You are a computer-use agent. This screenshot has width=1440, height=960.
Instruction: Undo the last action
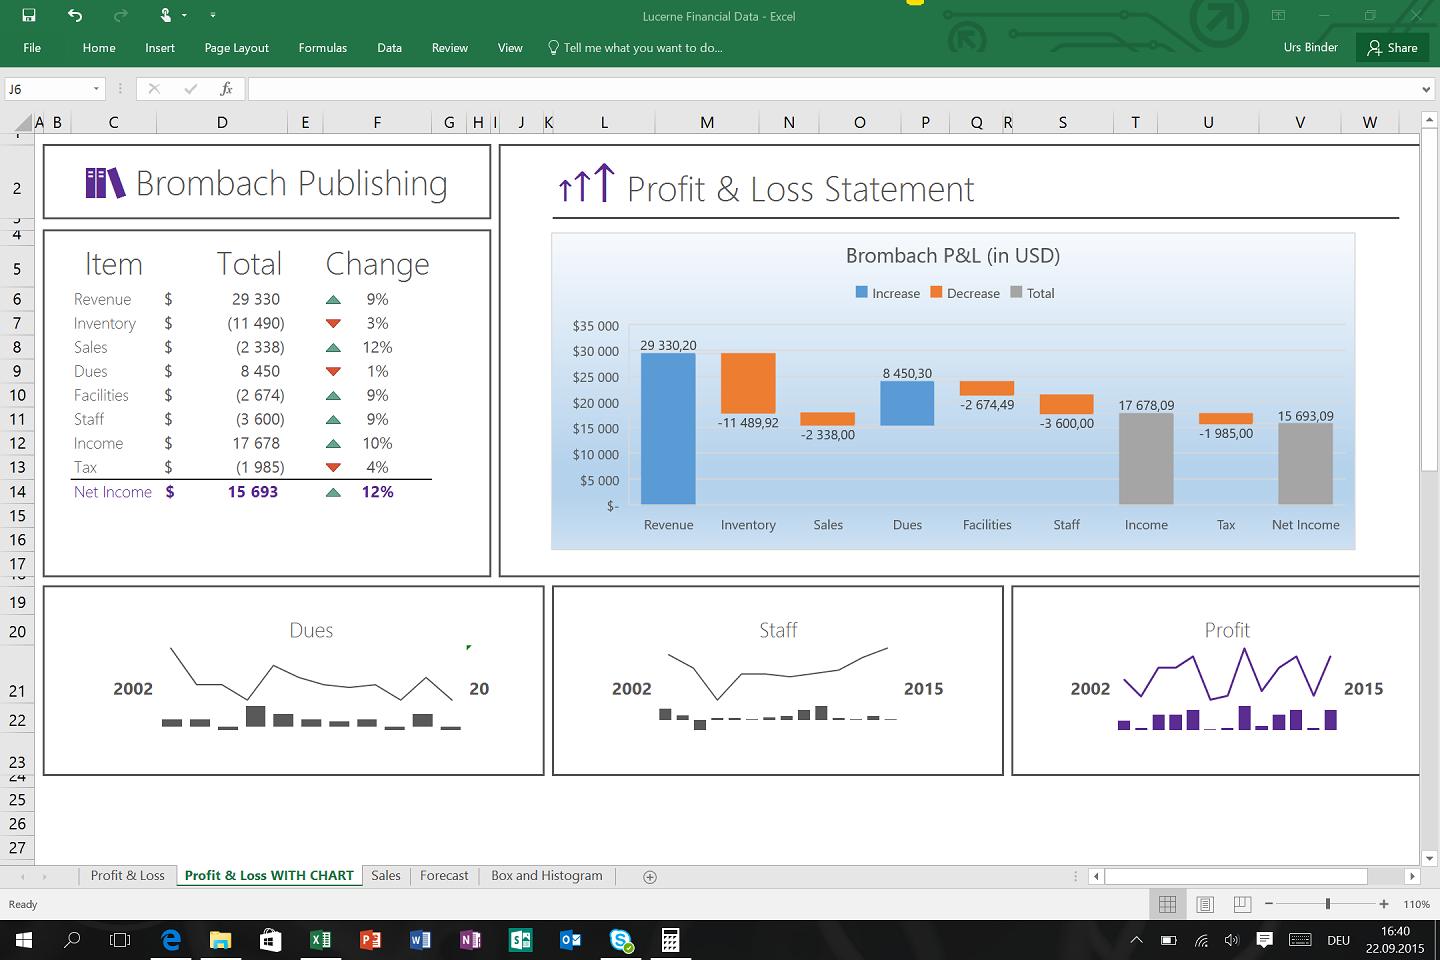[x=75, y=15]
